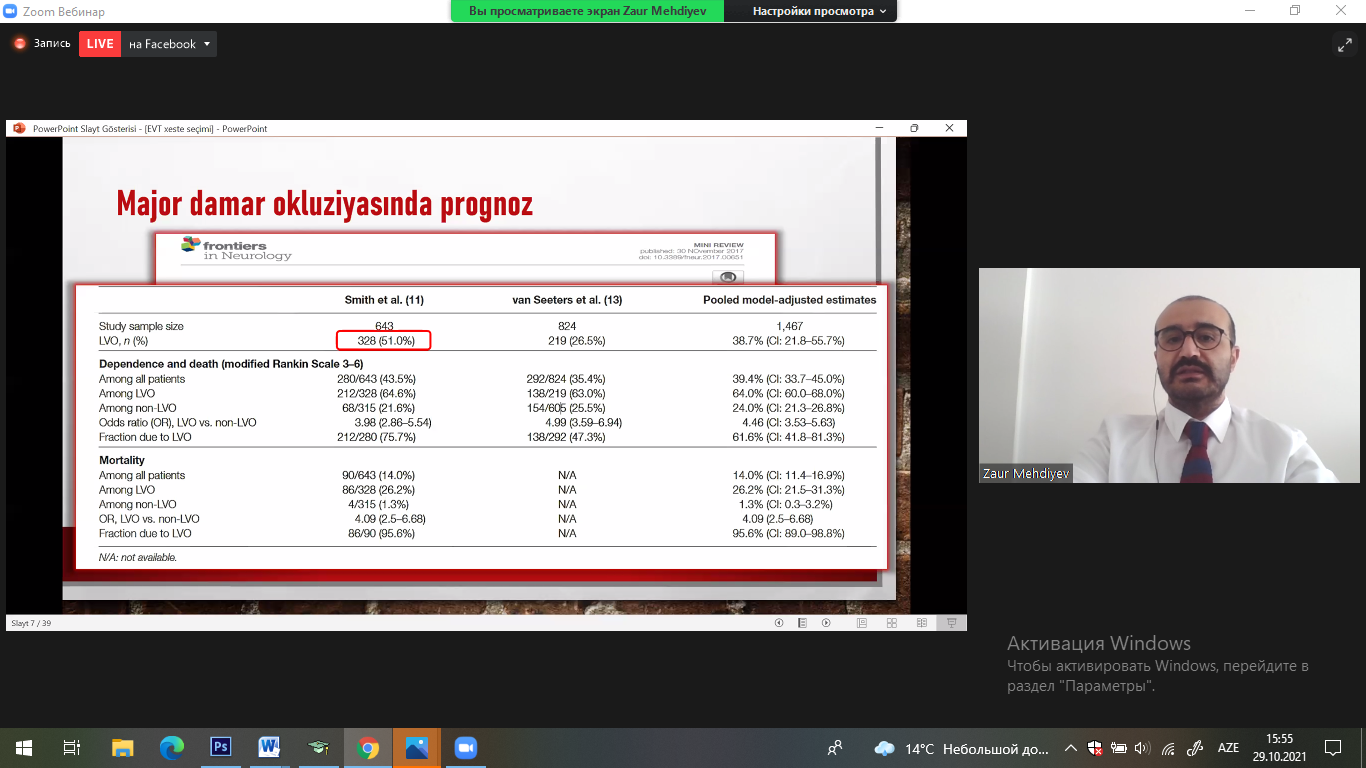
Task: Switch to Slide Sorter view
Action: (892, 623)
